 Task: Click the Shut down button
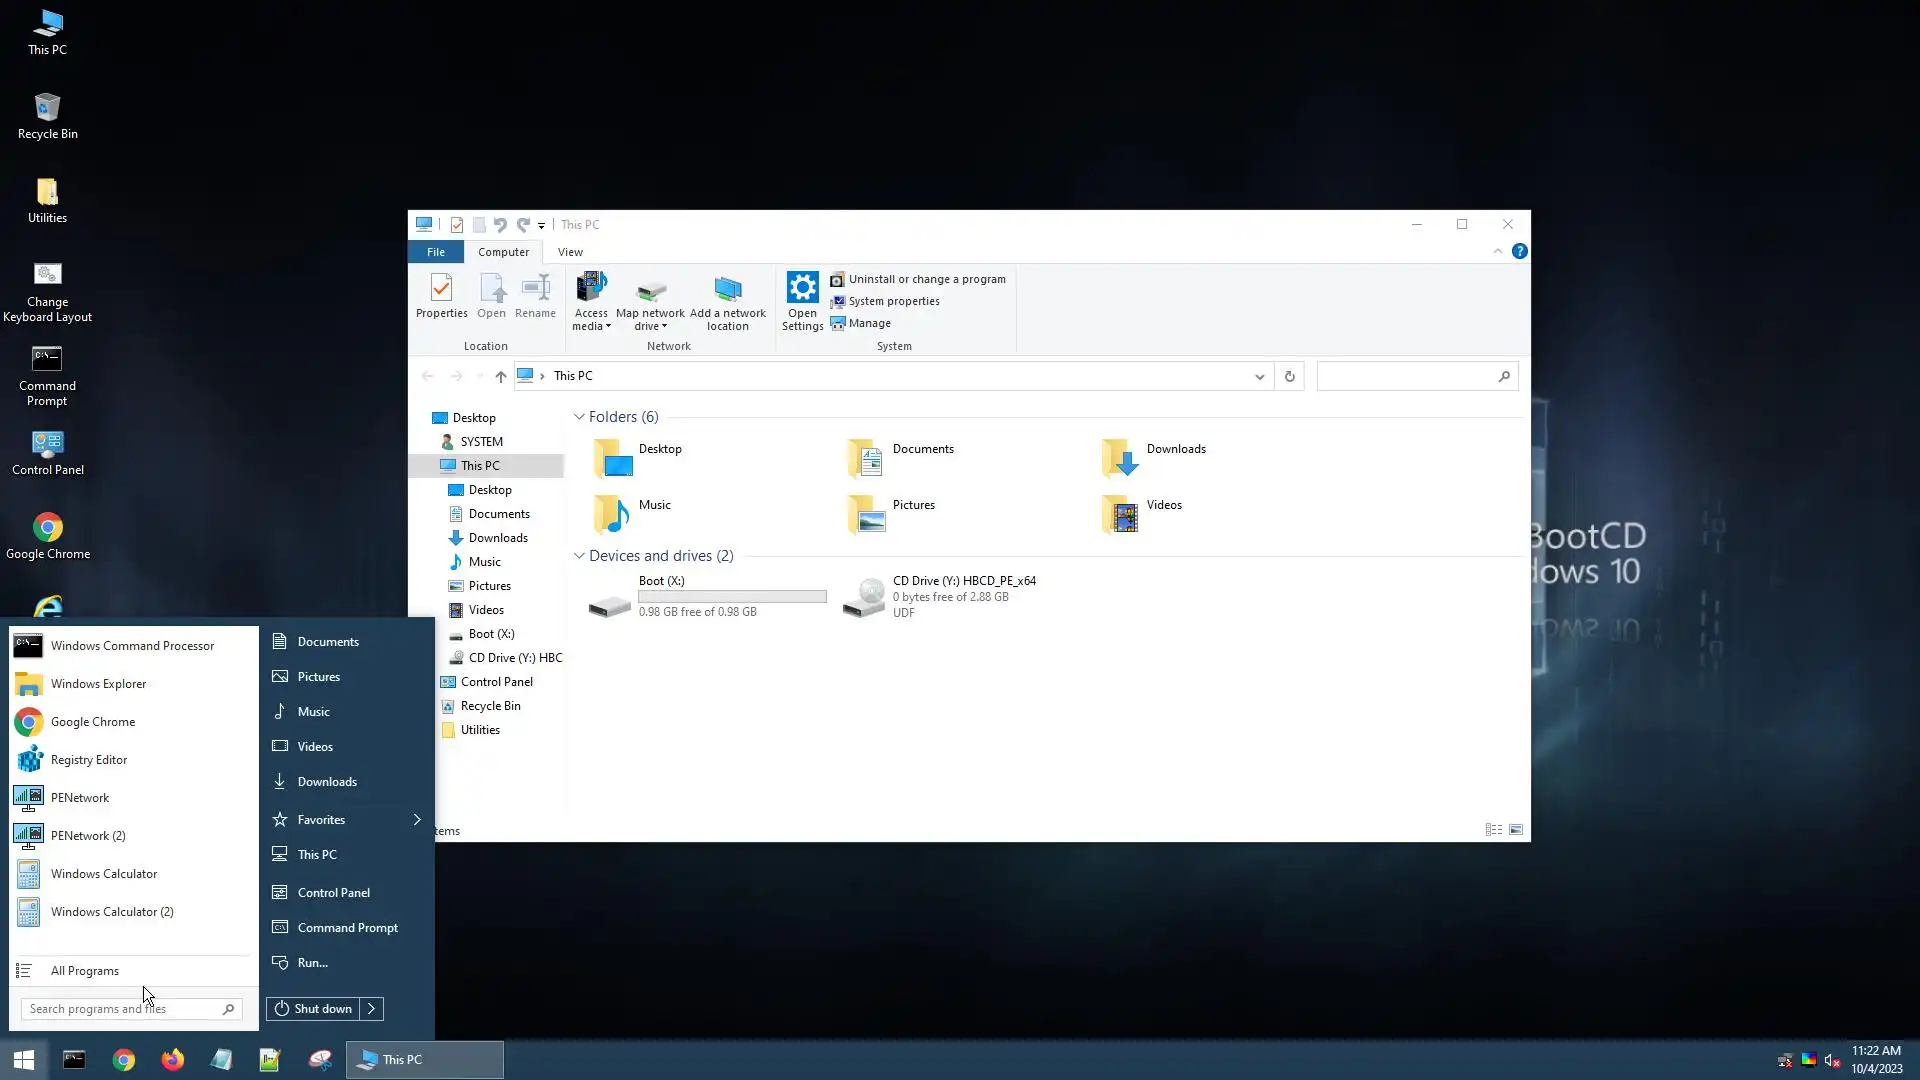tap(313, 1009)
